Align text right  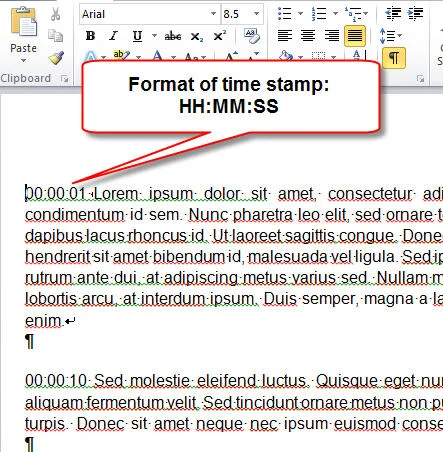(332, 36)
